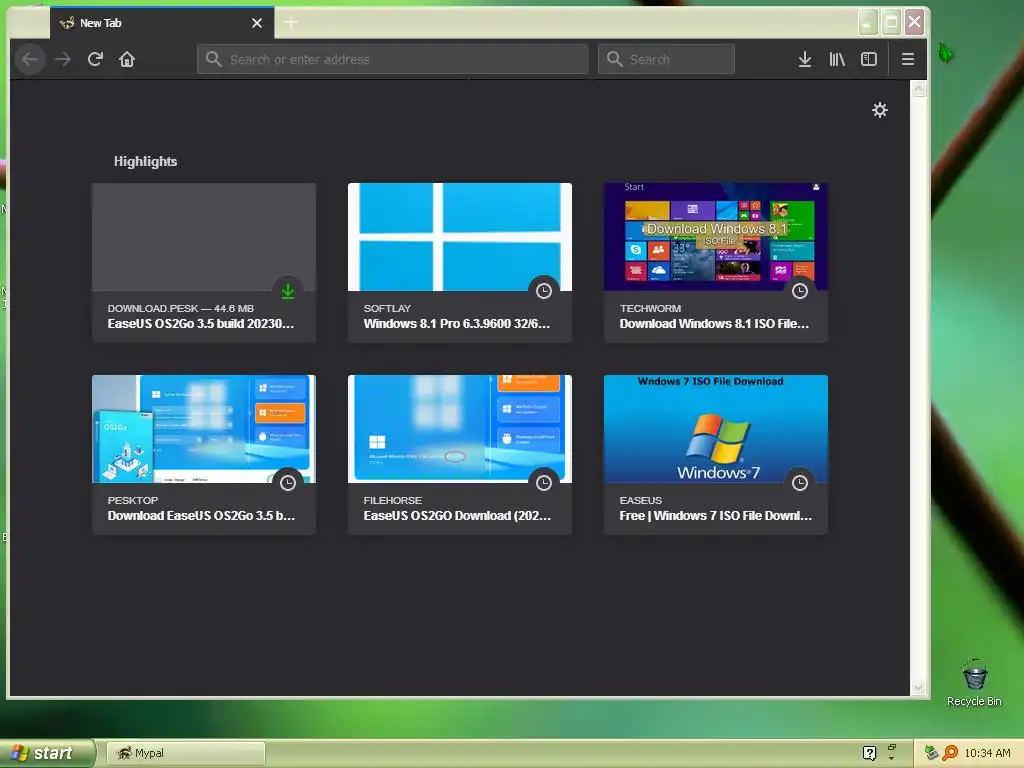Select the New Tab tab

pyautogui.click(x=162, y=23)
